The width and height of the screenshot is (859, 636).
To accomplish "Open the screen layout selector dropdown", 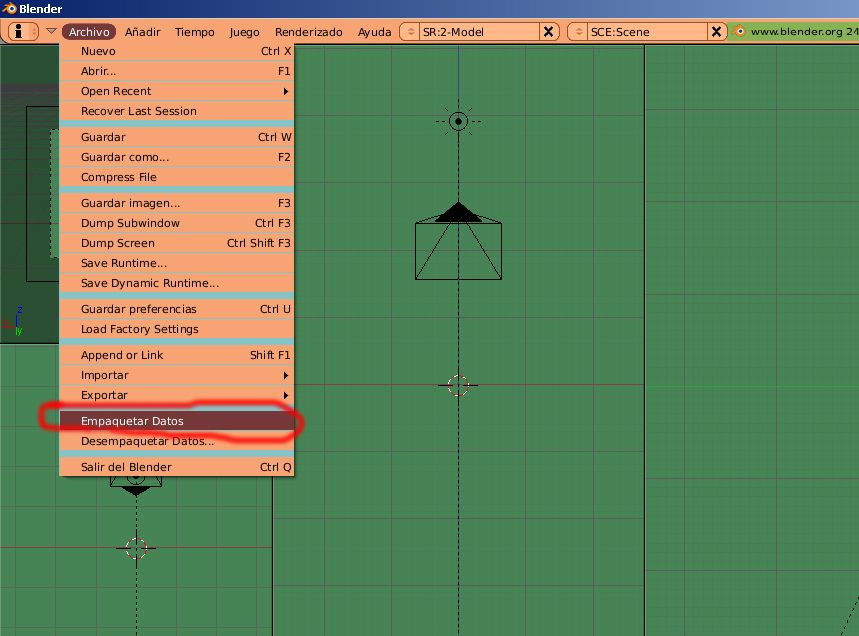I will click(x=410, y=32).
